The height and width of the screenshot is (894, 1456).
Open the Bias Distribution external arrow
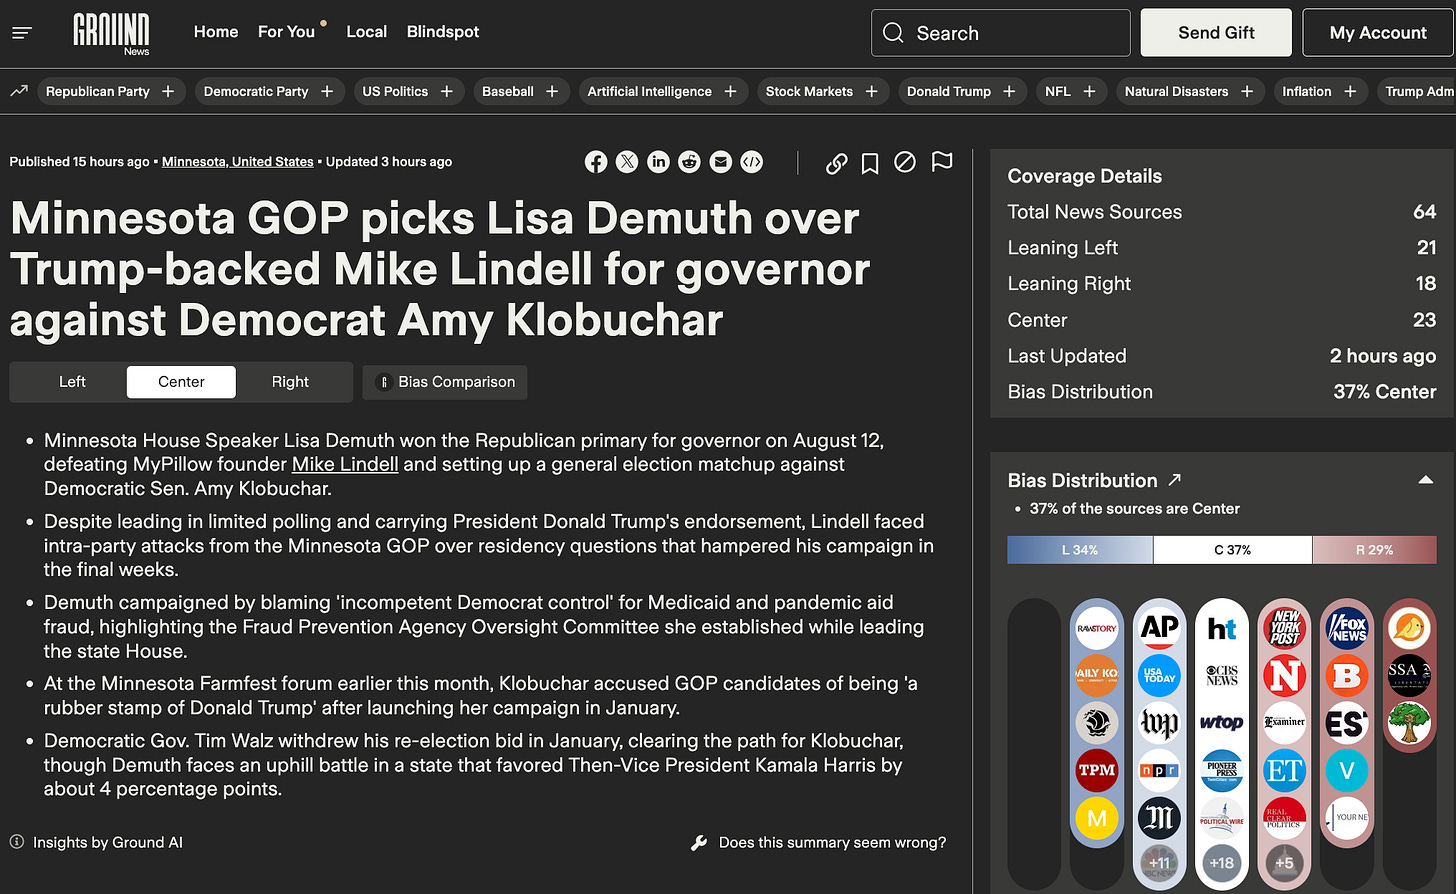(1175, 480)
